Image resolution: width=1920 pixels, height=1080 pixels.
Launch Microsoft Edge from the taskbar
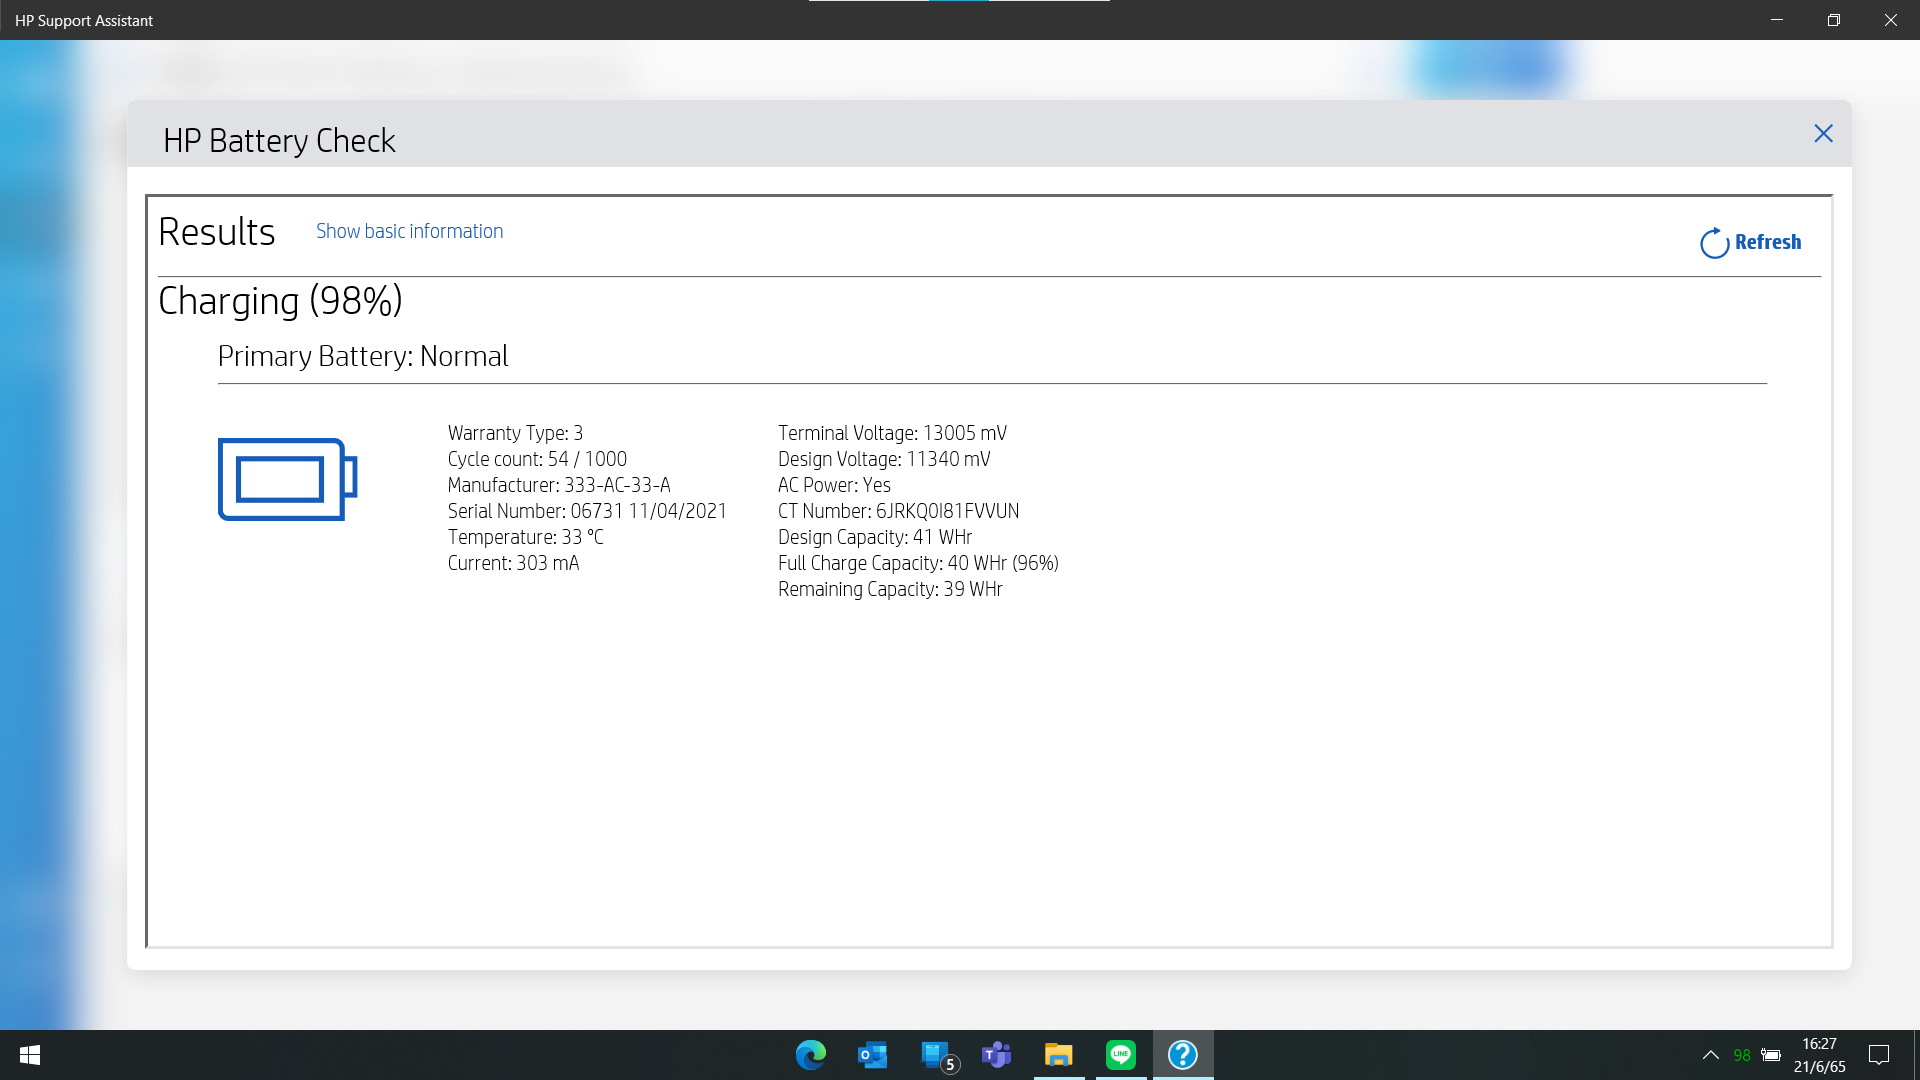tap(810, 1055)
